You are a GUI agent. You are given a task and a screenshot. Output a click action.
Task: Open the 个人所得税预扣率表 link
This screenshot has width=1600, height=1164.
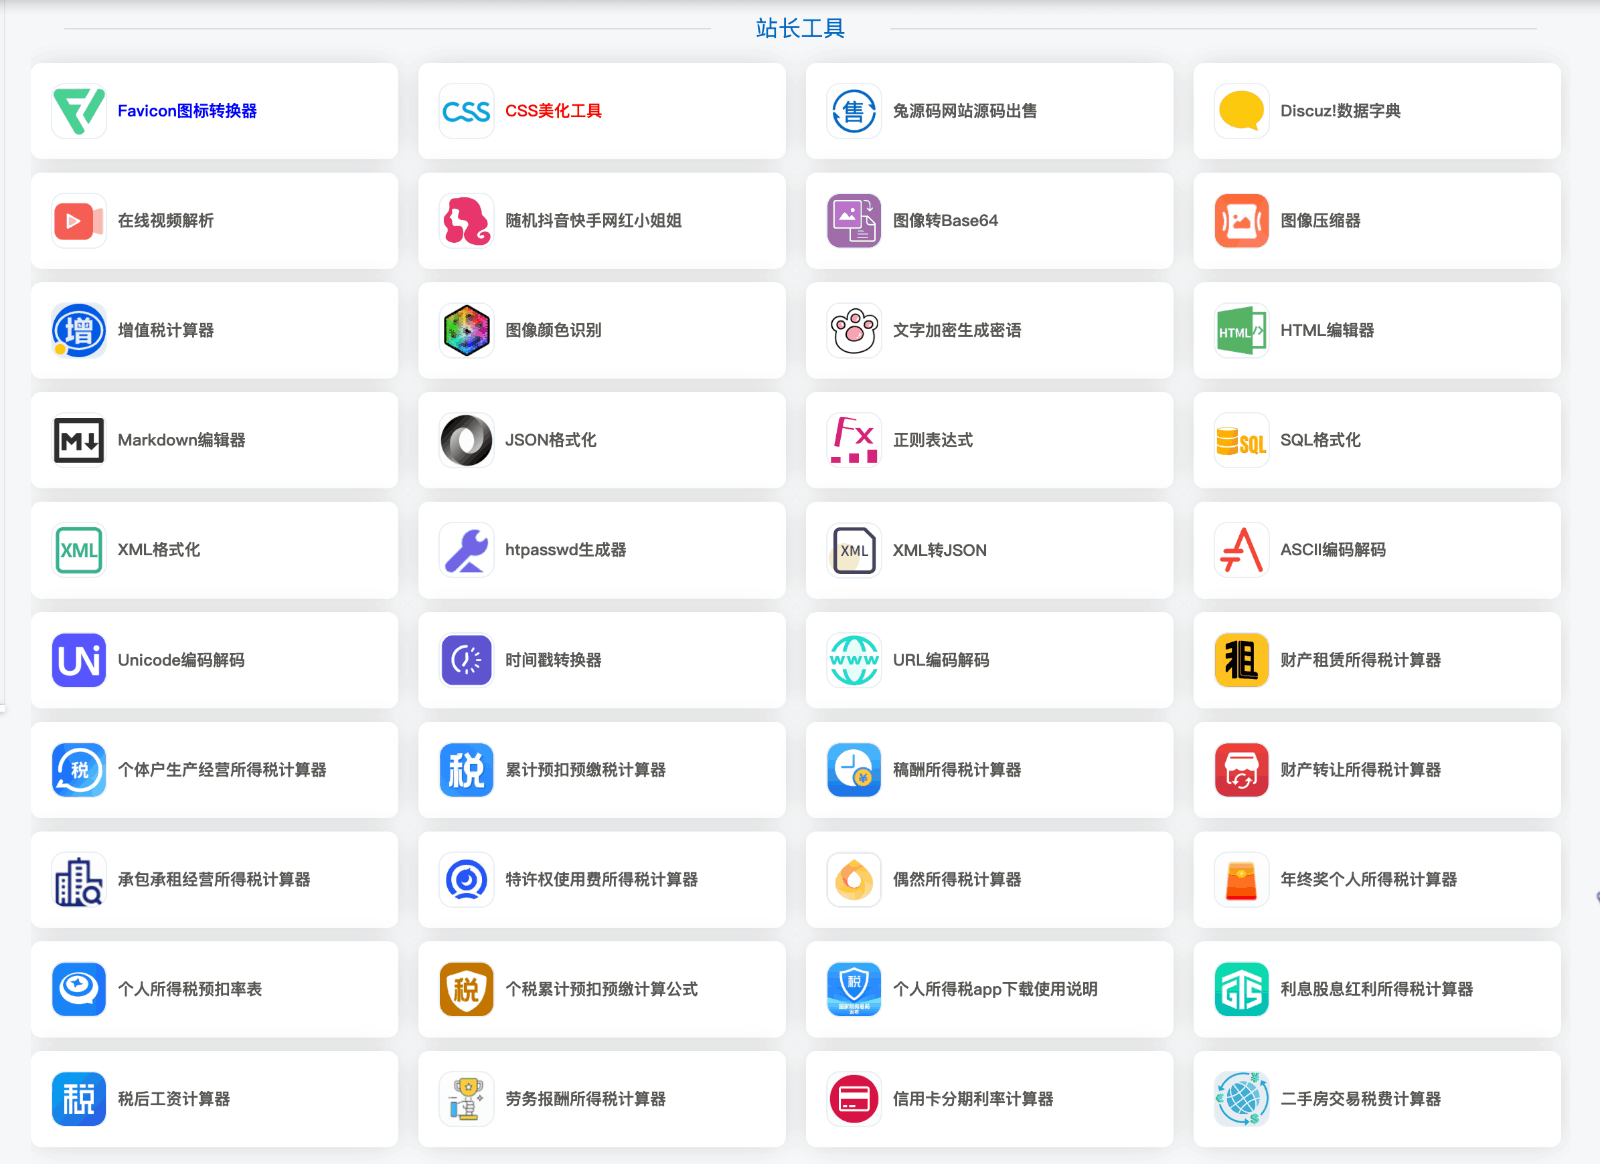click(x=190, y=989)
